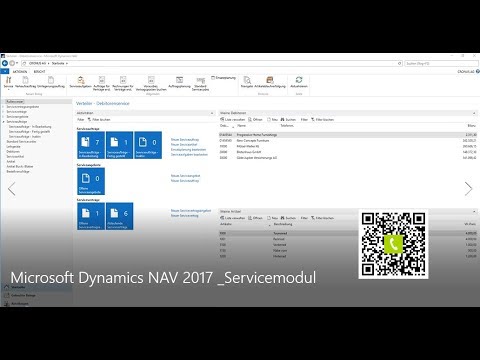Click Einsatzplanung bearbeiten link
480x360 pixels.
pos(188,150)
